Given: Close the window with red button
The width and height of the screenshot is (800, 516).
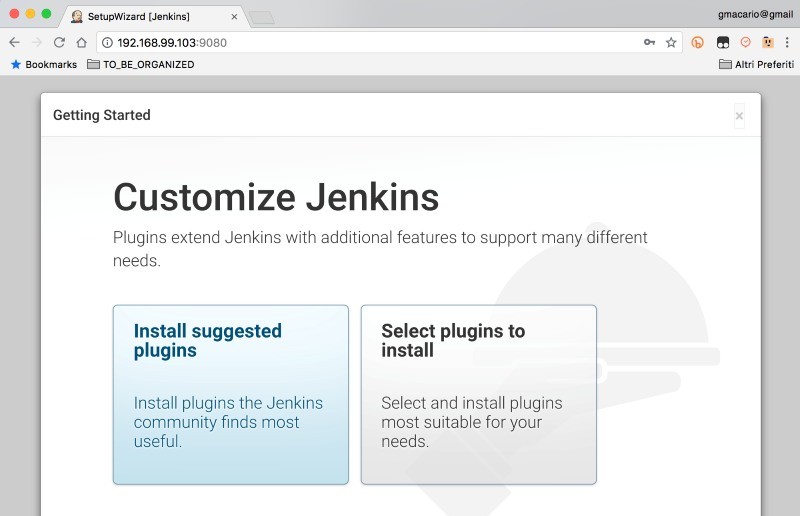Looking at the screenshot, I should pyautogui.click(x=14, y=14).
